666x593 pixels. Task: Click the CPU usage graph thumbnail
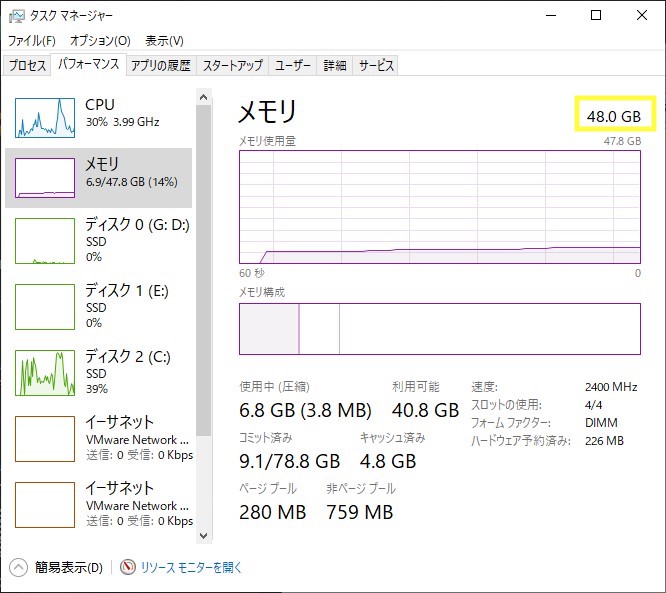(45, 118)
